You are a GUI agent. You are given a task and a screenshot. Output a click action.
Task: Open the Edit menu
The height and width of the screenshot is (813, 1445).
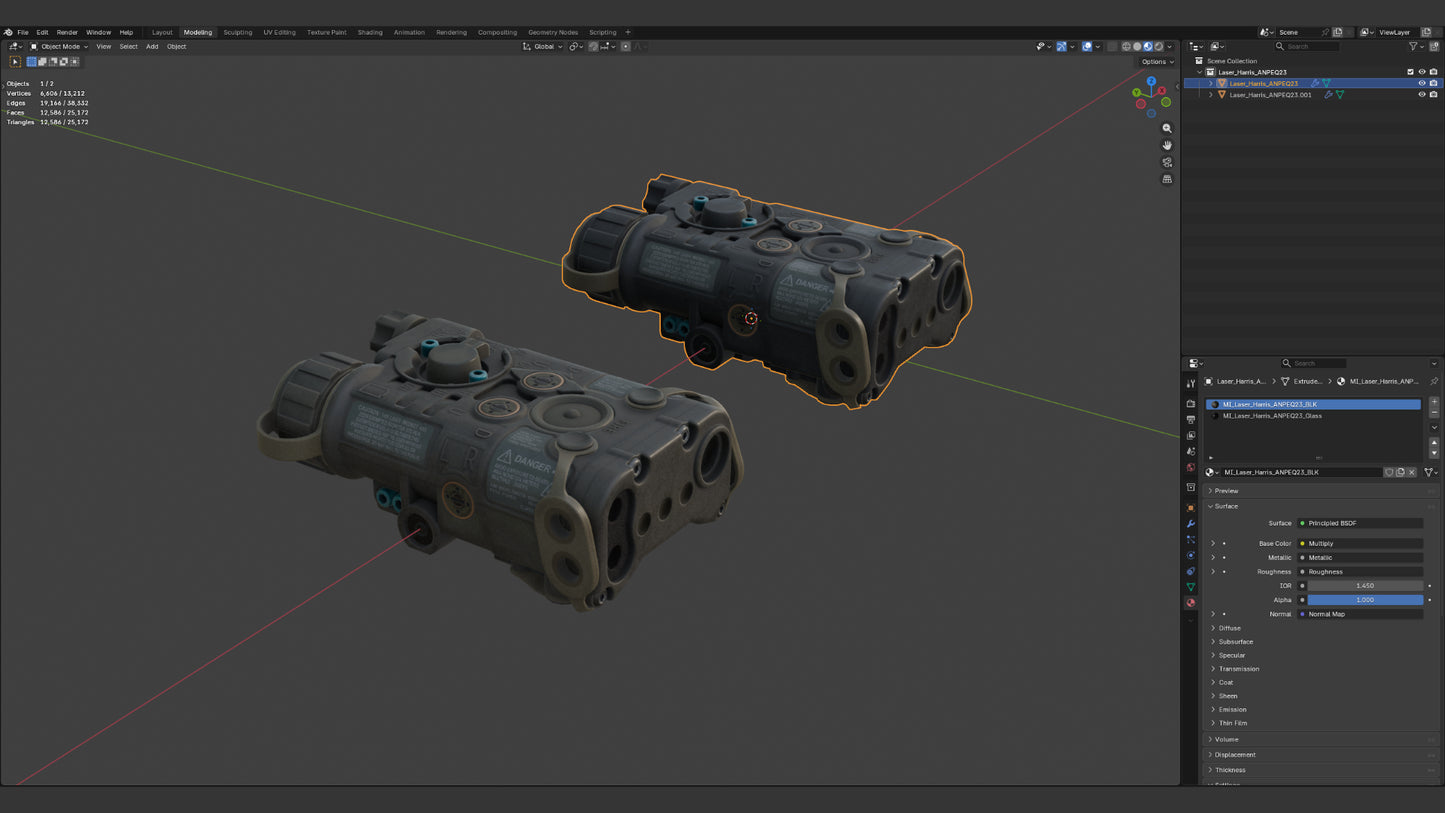42,32
